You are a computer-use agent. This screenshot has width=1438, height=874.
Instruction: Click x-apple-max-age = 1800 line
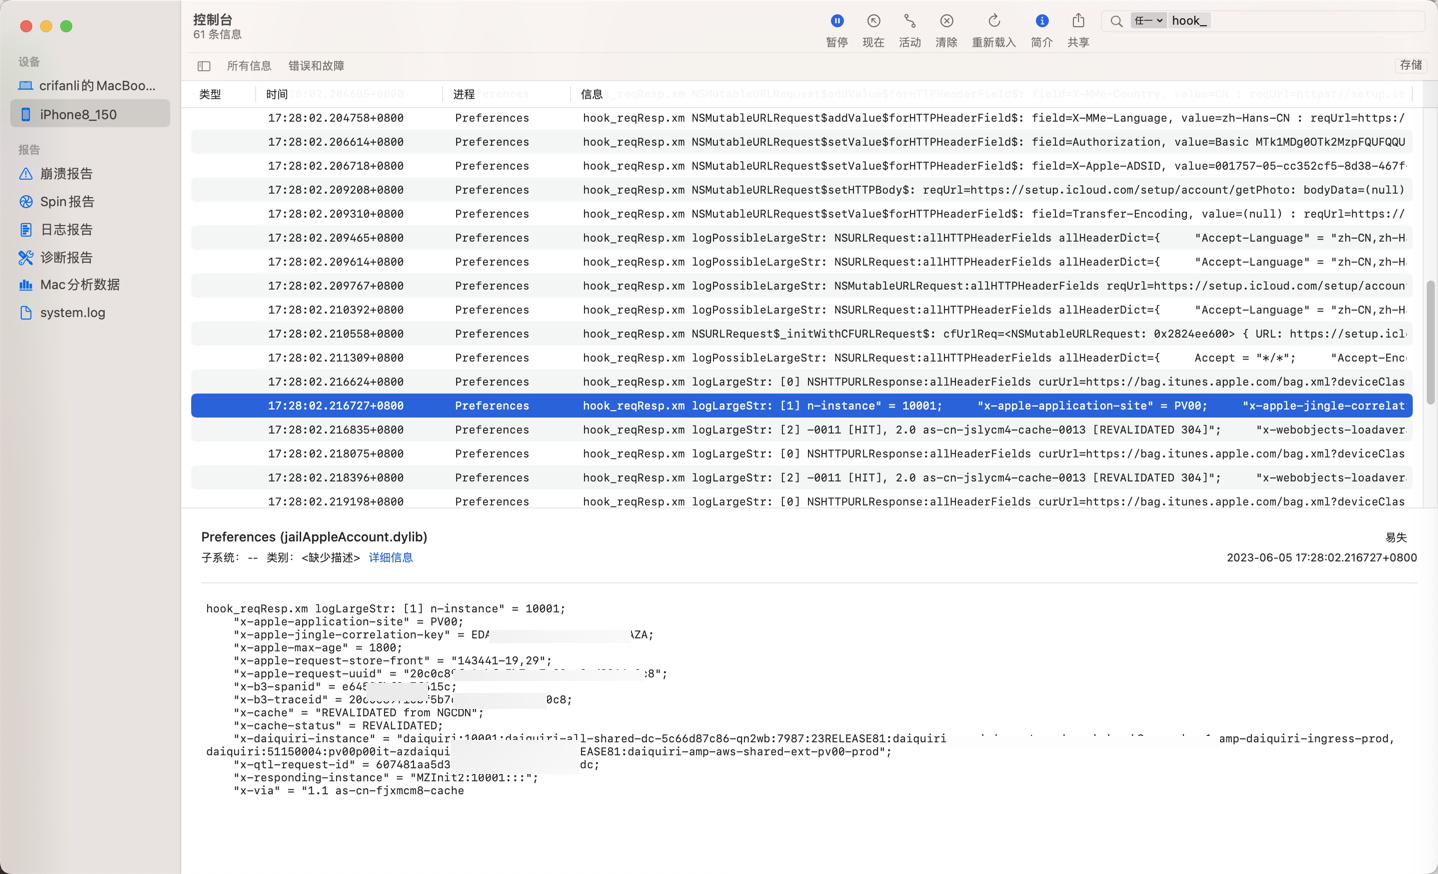(317, 648)
